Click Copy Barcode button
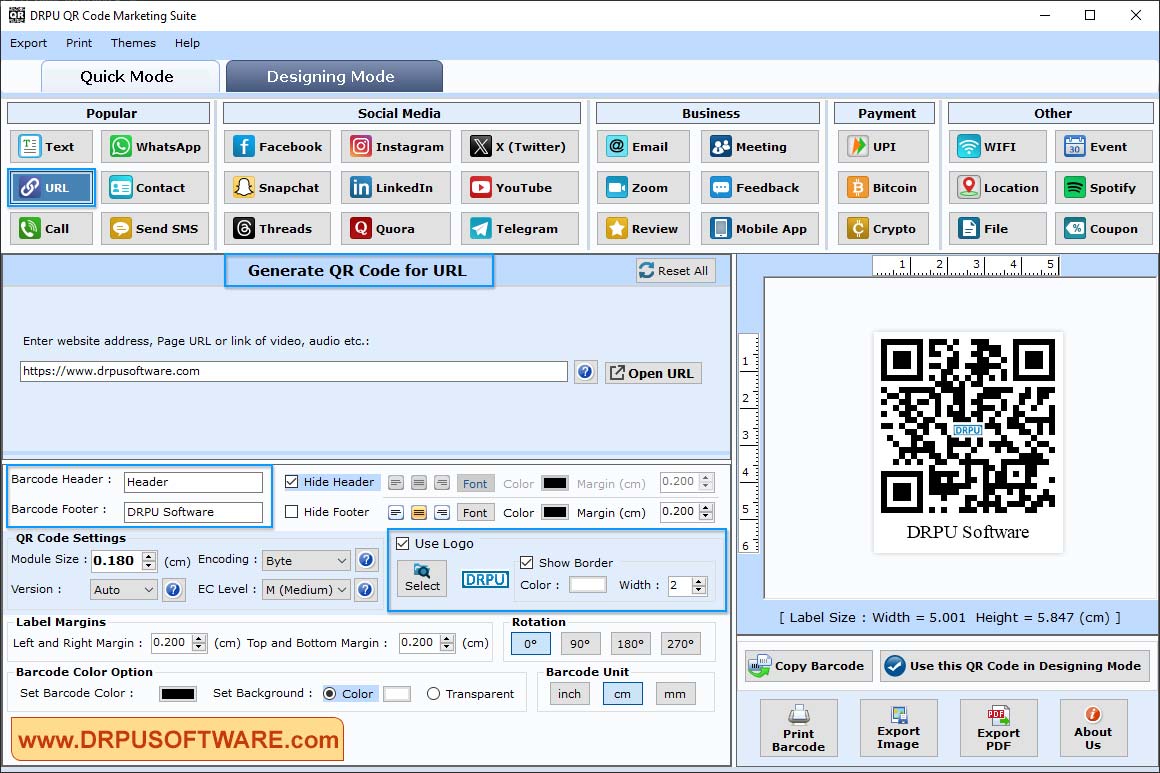 click(x=809, y=666)
